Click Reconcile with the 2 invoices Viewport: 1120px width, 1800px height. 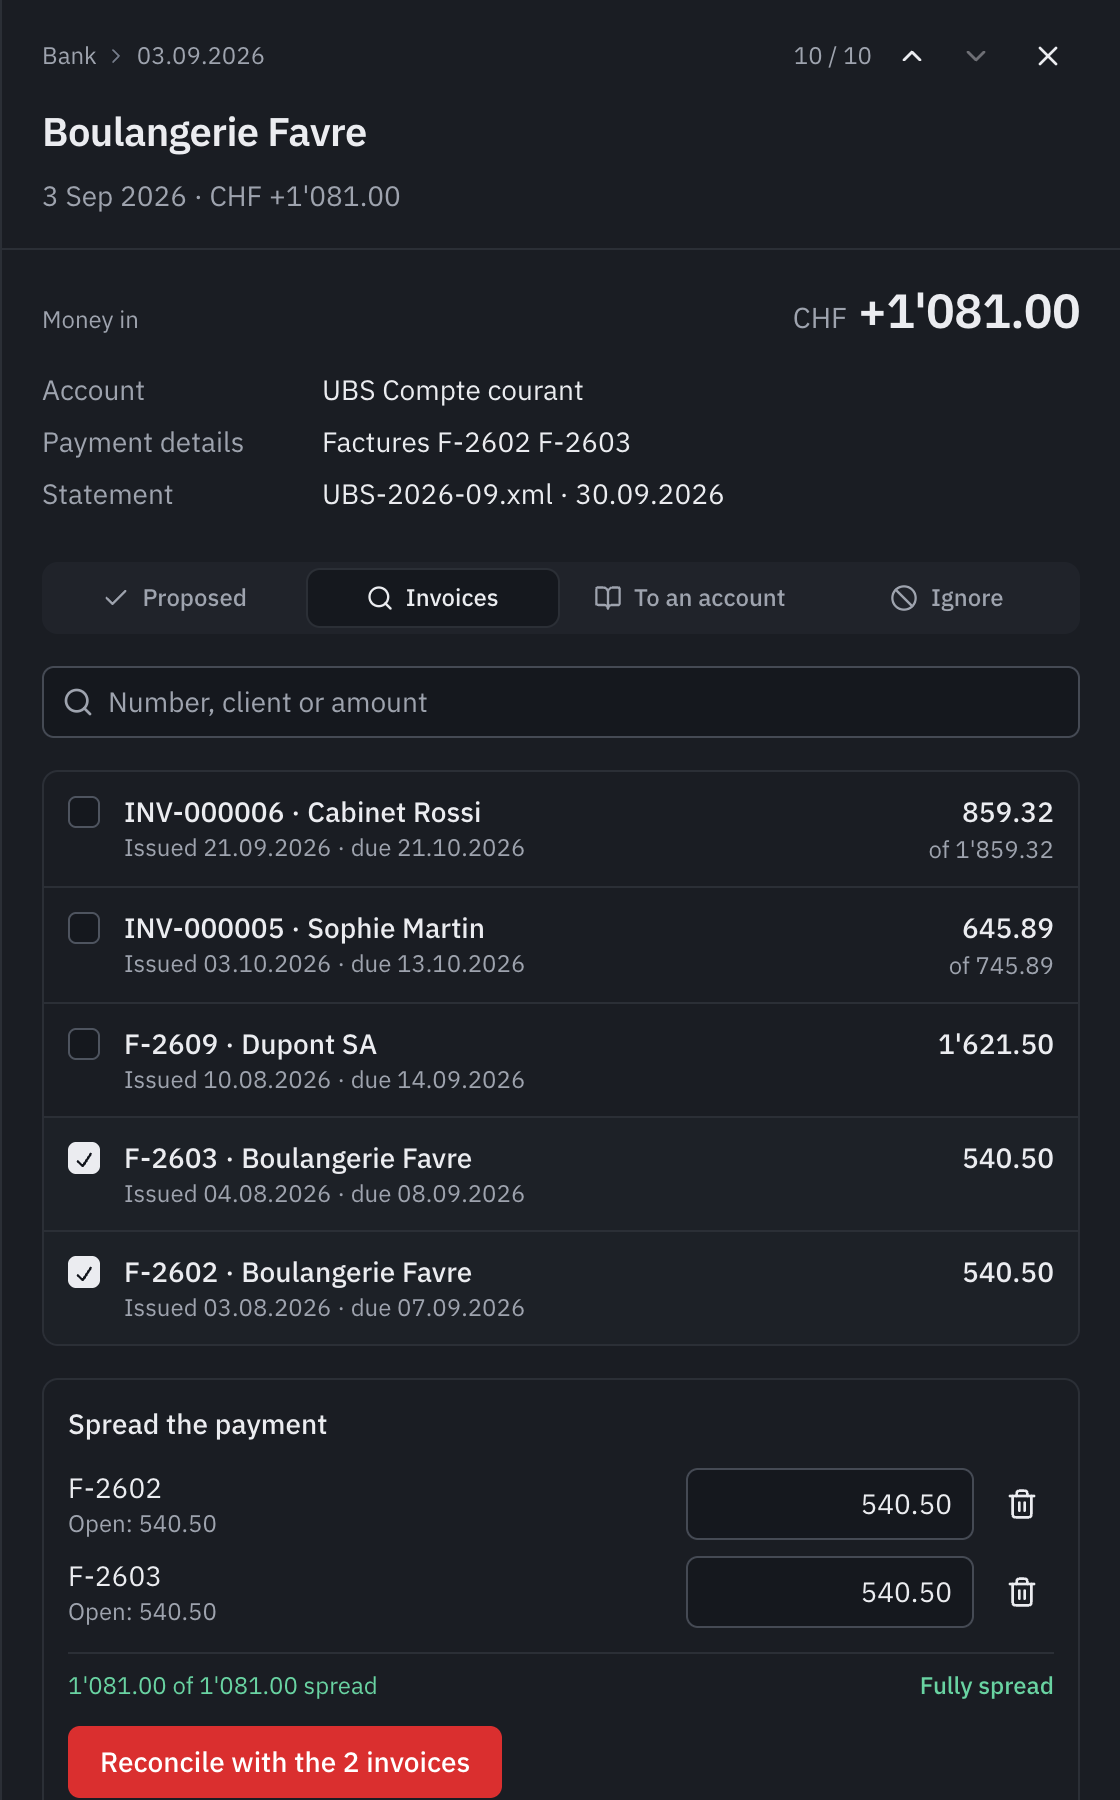pyautogui.click(x=285, y=1762)
